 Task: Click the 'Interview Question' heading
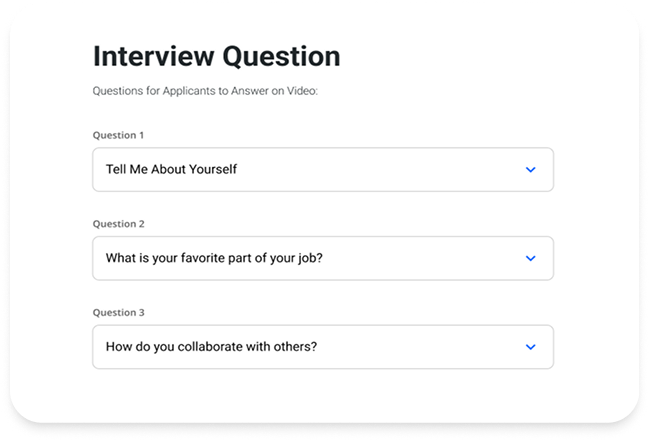216,56
